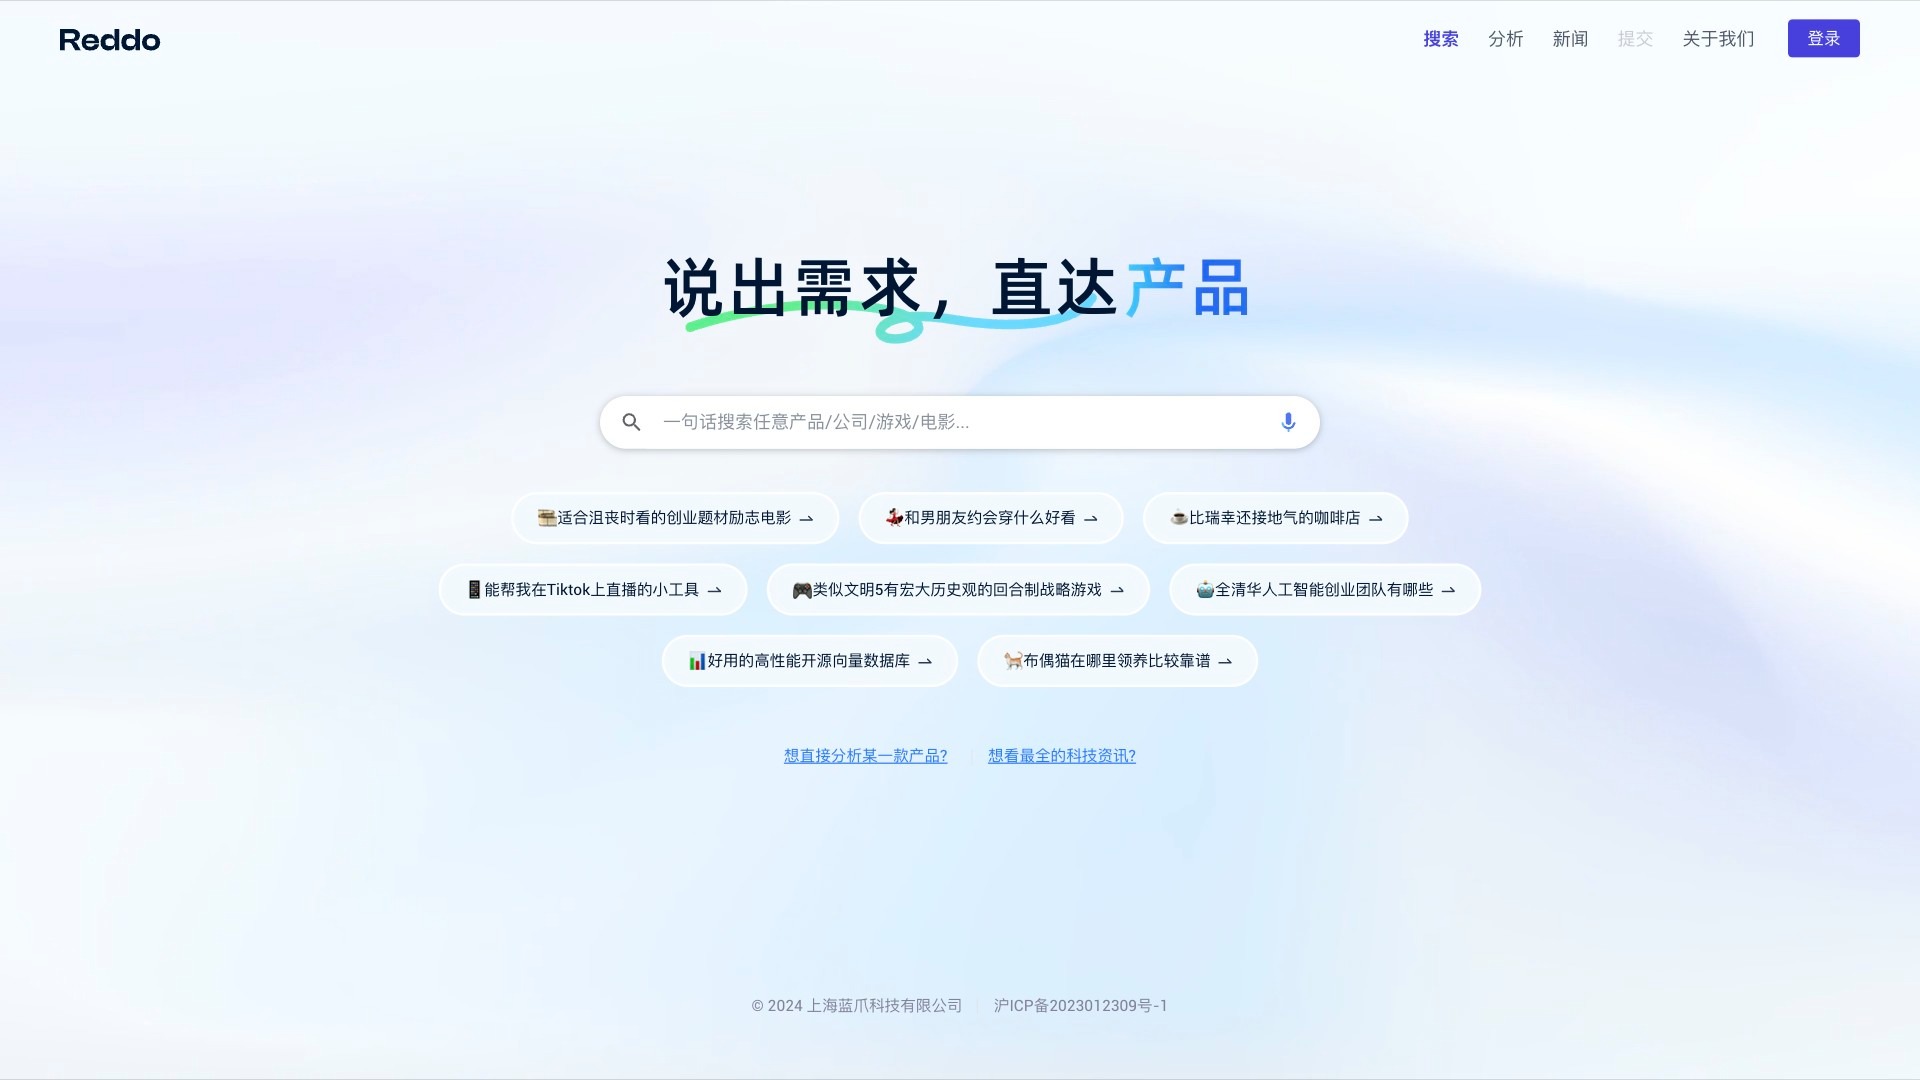Select the 和男朋友约会穿什么好看 suggestion

(990, 518)
